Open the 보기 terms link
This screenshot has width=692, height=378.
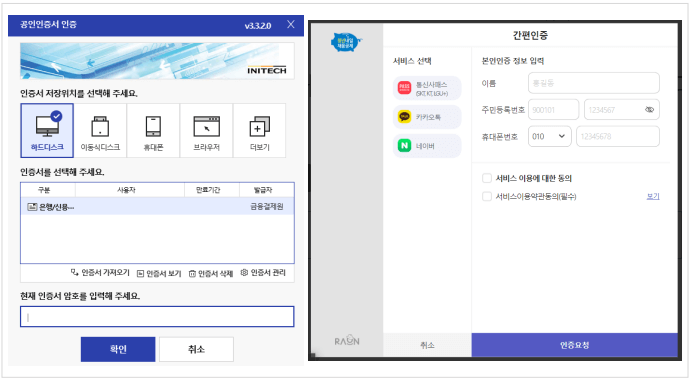click(x=653, y=196)
